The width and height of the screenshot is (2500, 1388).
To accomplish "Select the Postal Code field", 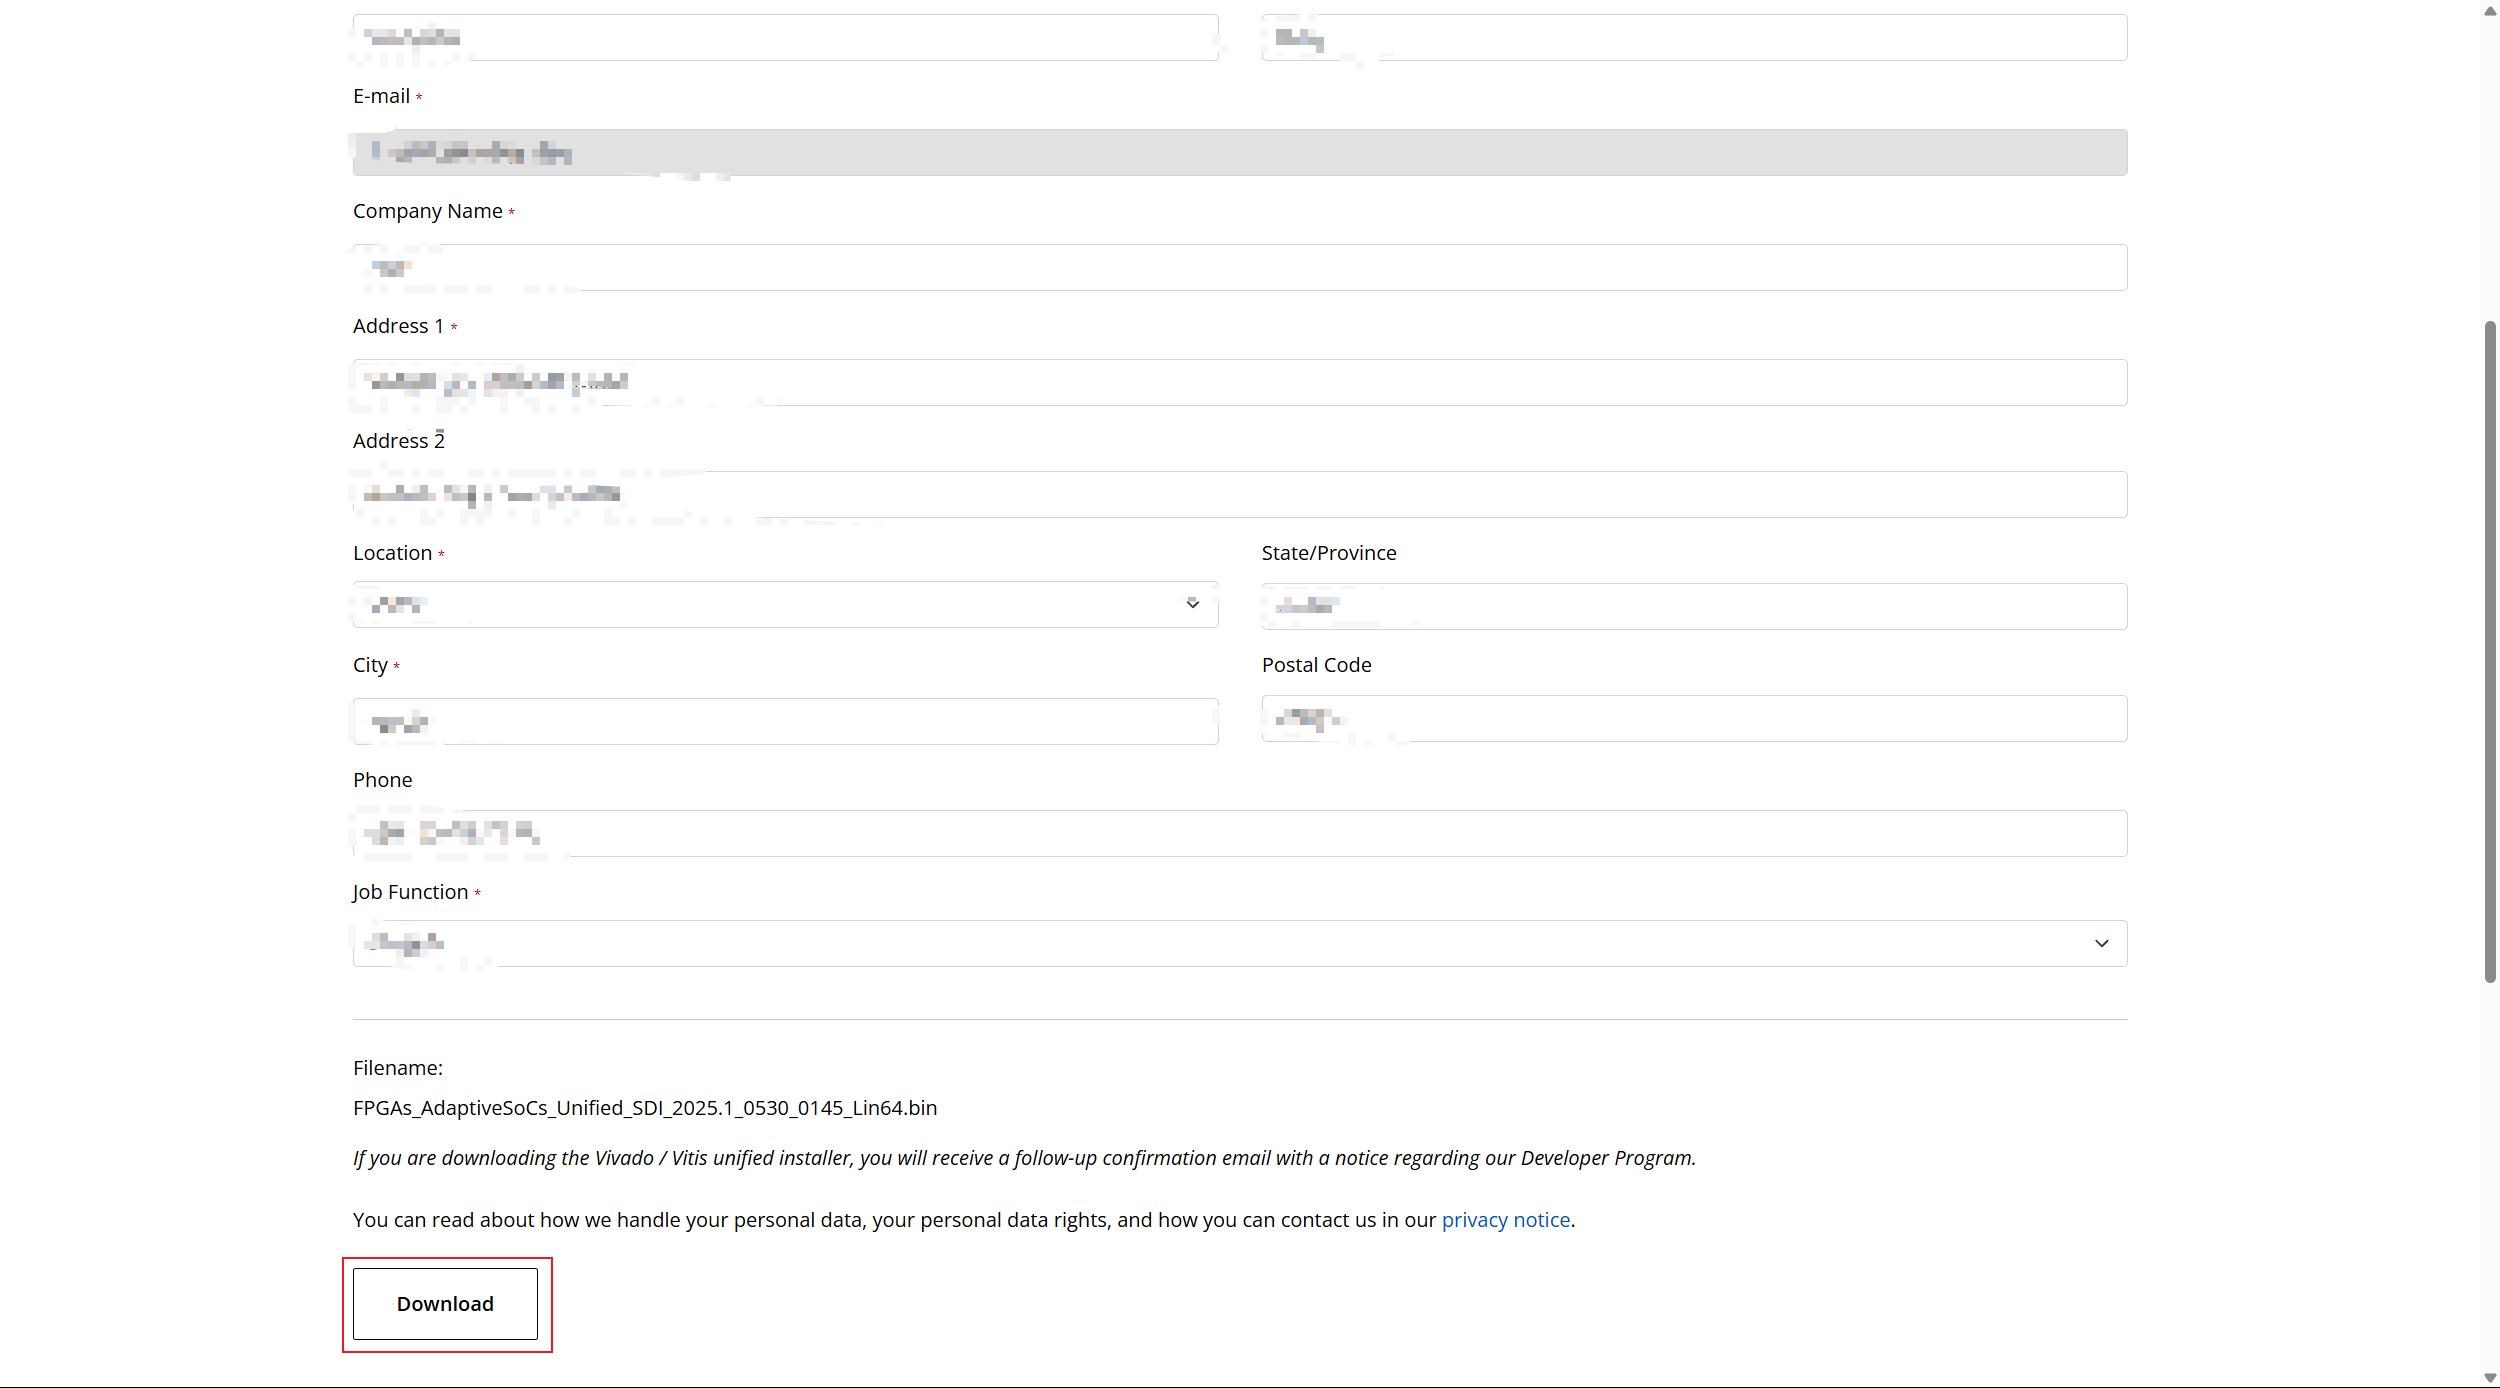I will 1693,718.
